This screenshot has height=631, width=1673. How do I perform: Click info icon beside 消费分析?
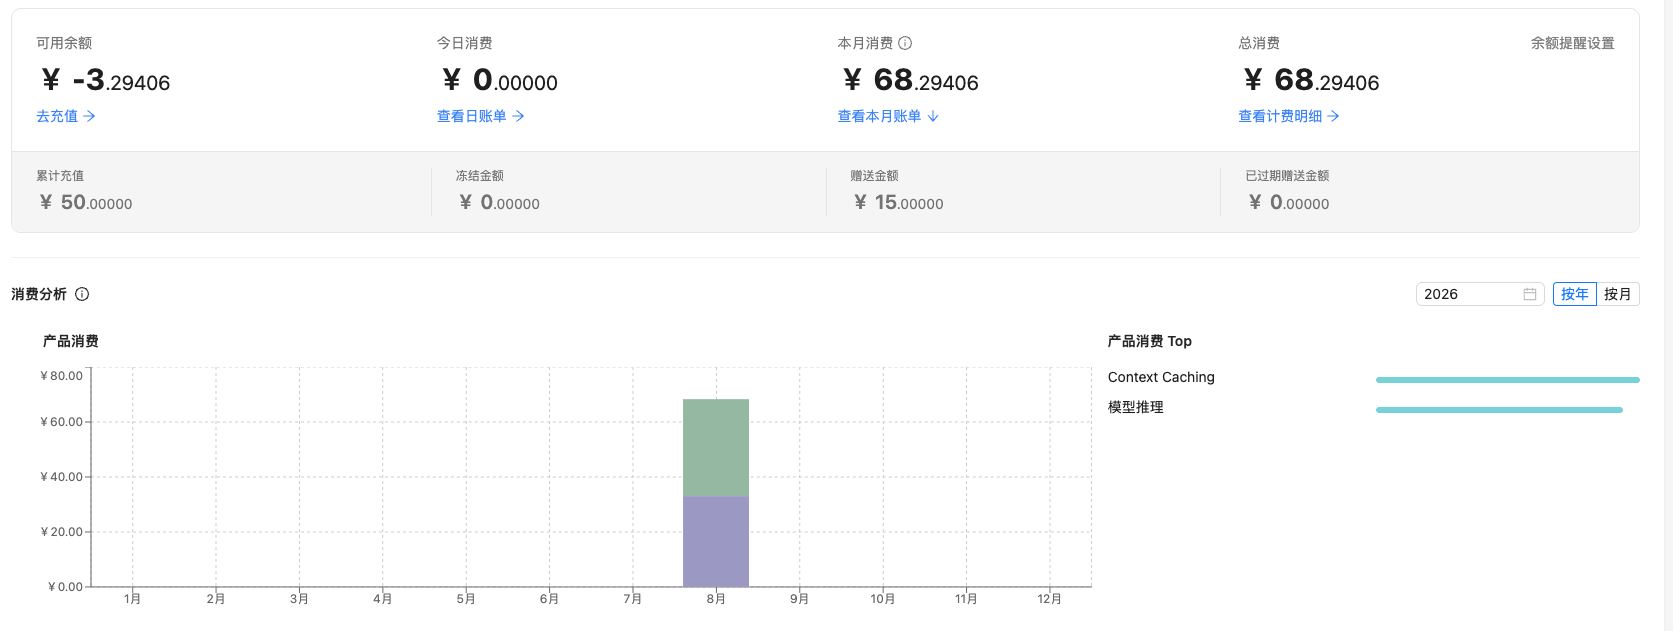[x=82, y=294]
